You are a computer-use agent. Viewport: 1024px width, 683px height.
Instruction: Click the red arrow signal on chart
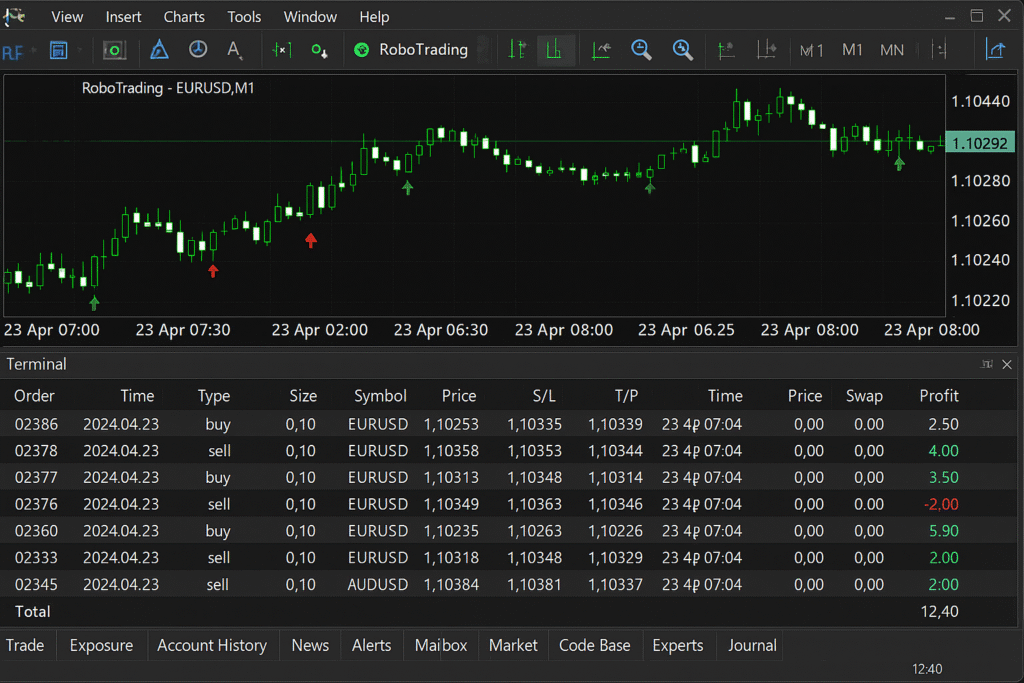[311, 240]
